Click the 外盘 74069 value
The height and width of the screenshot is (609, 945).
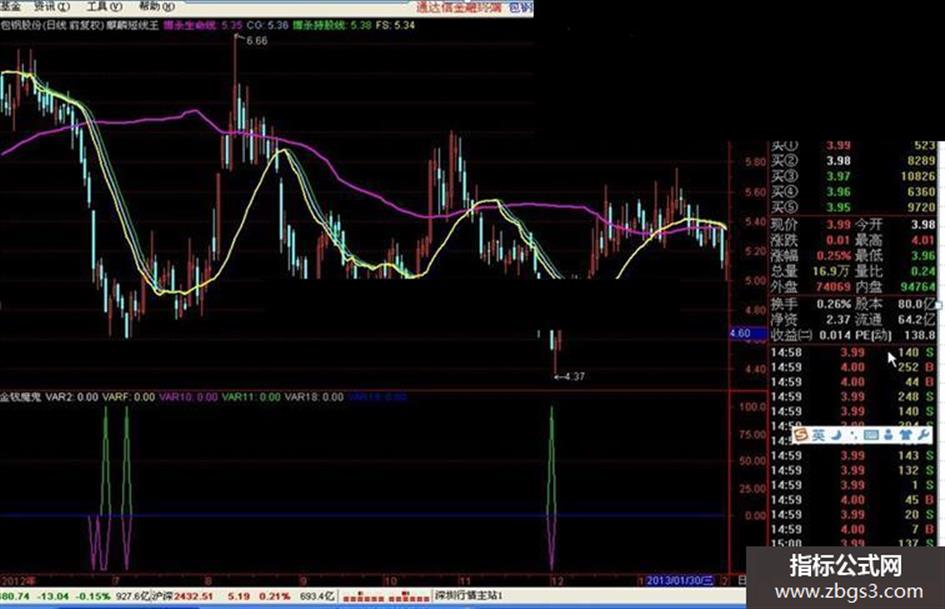[x=834, y=287]
